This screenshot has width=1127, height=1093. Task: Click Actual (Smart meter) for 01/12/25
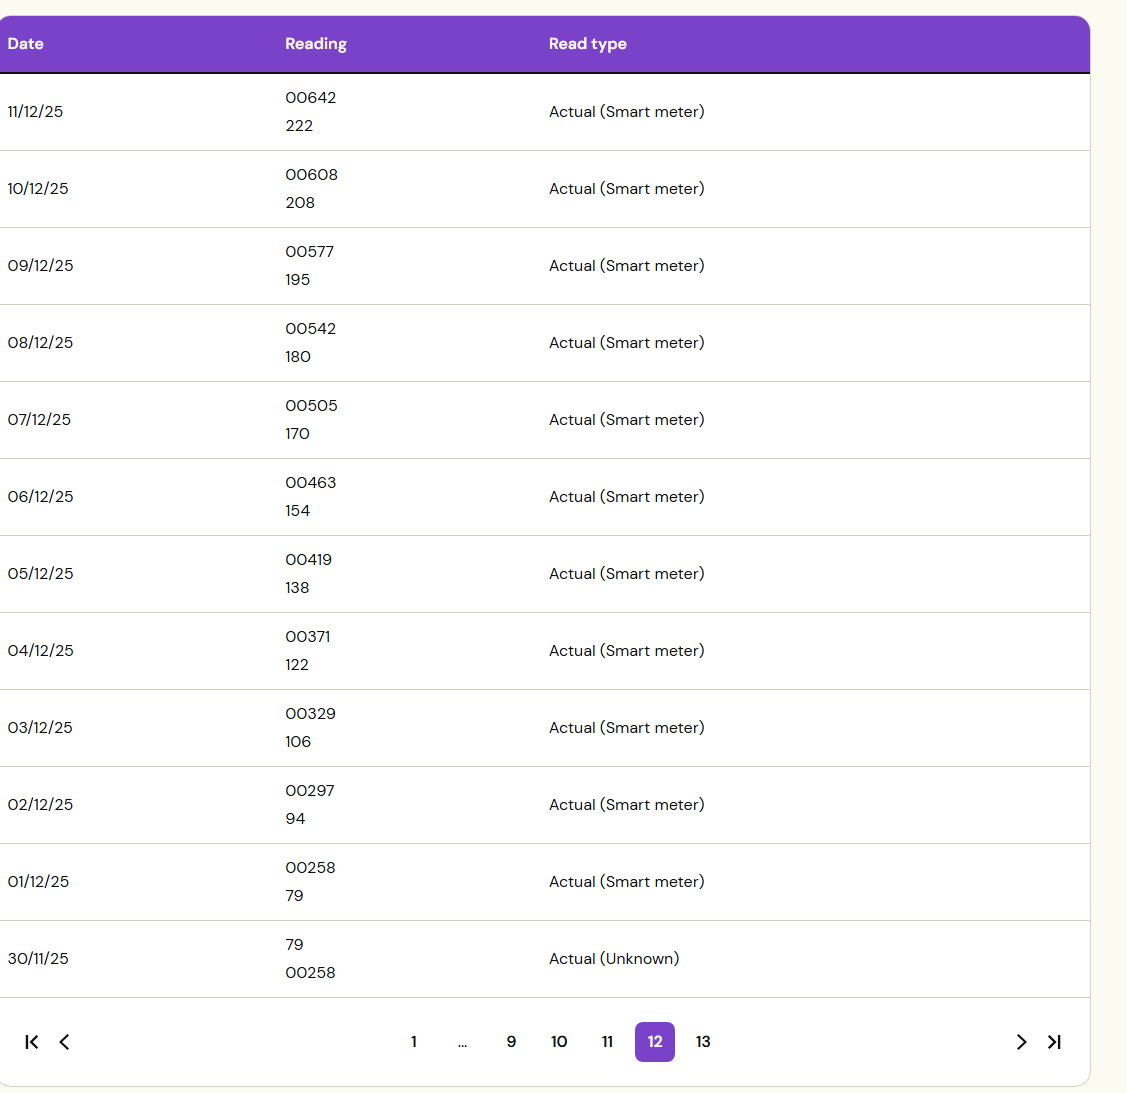(x=627, y=882)
